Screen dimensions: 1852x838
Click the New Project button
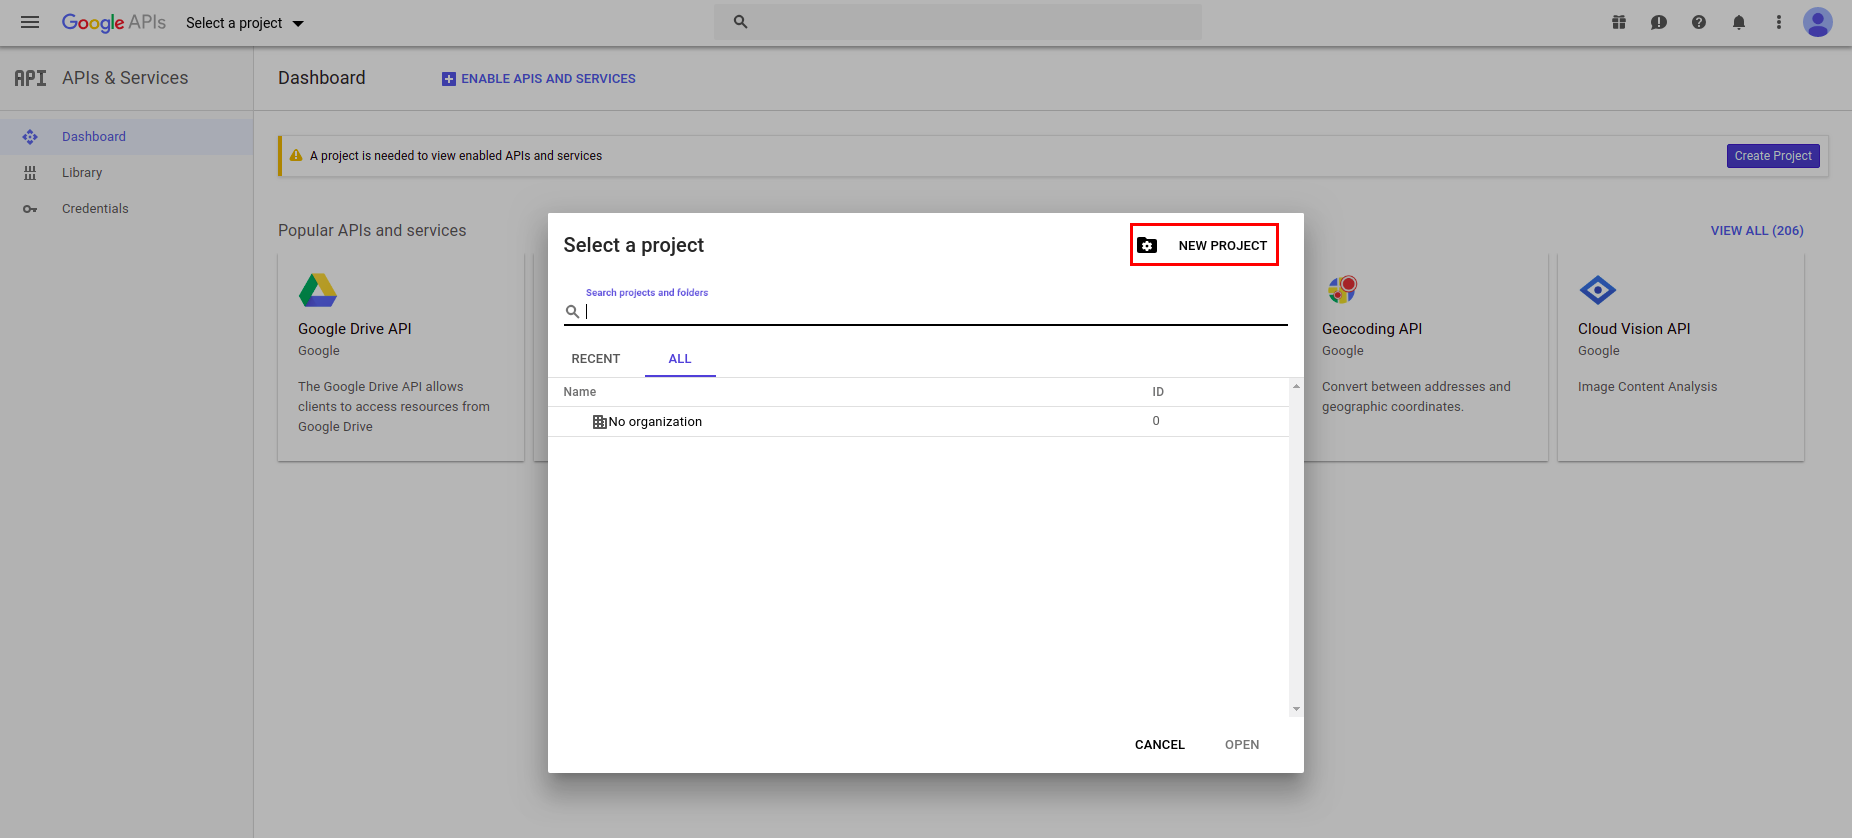coord(1204,245)
